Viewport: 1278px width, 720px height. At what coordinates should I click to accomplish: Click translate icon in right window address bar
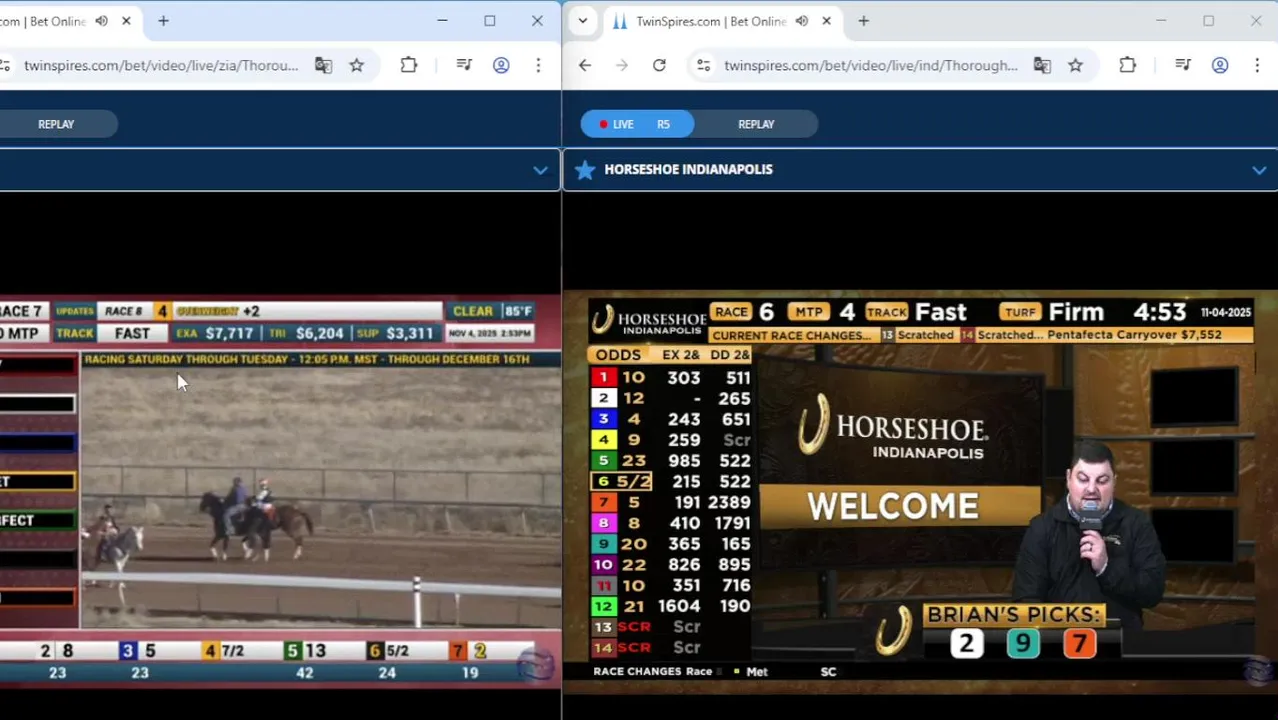tap(1042, 65)
